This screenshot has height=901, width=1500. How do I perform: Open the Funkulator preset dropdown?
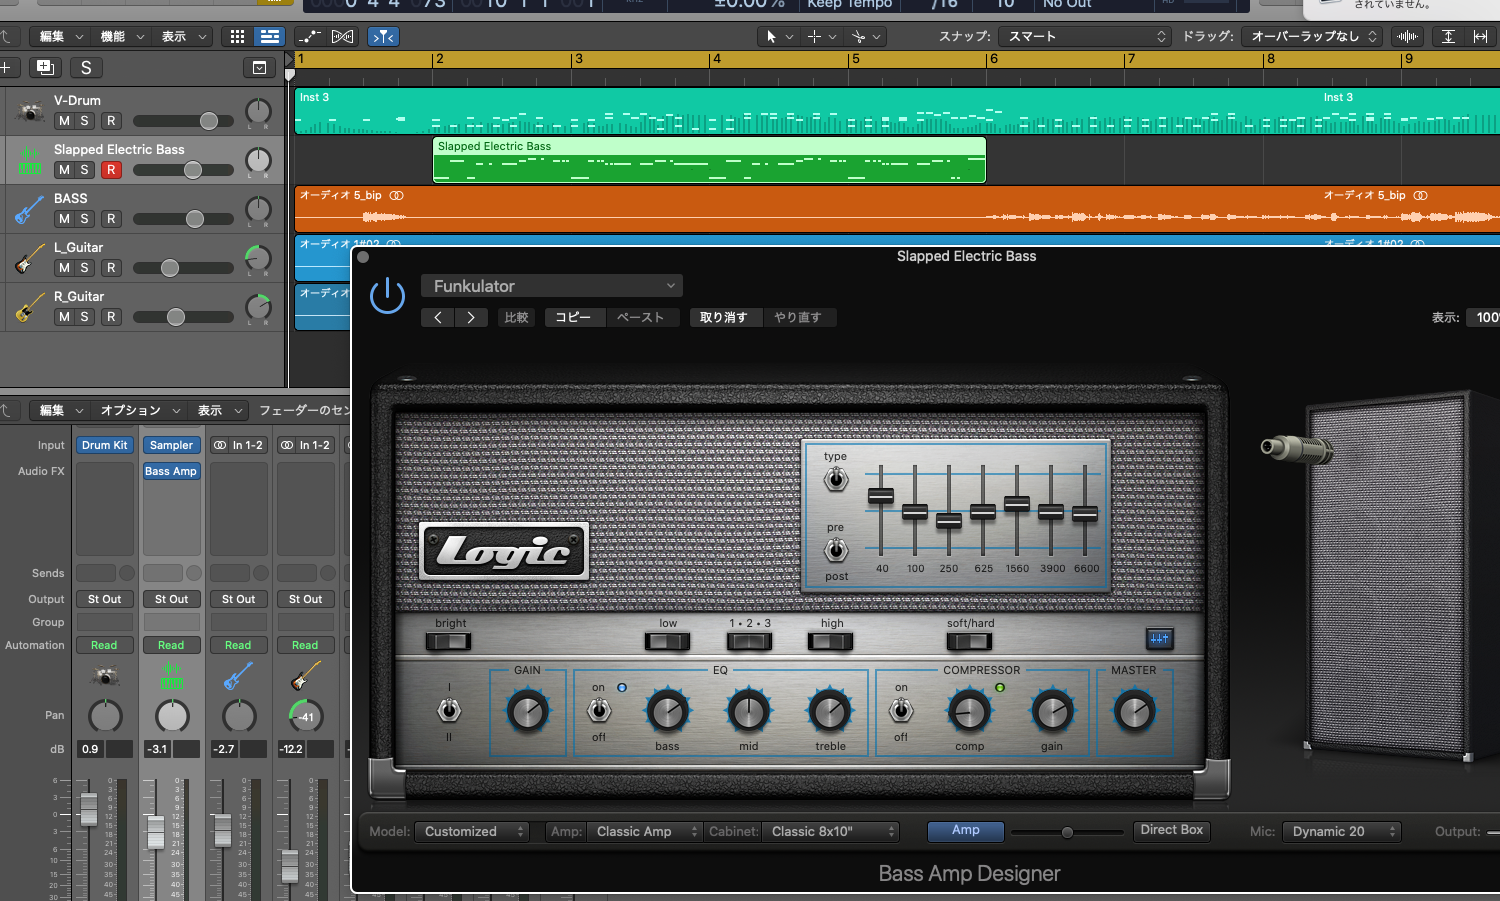tap(552, 286)
